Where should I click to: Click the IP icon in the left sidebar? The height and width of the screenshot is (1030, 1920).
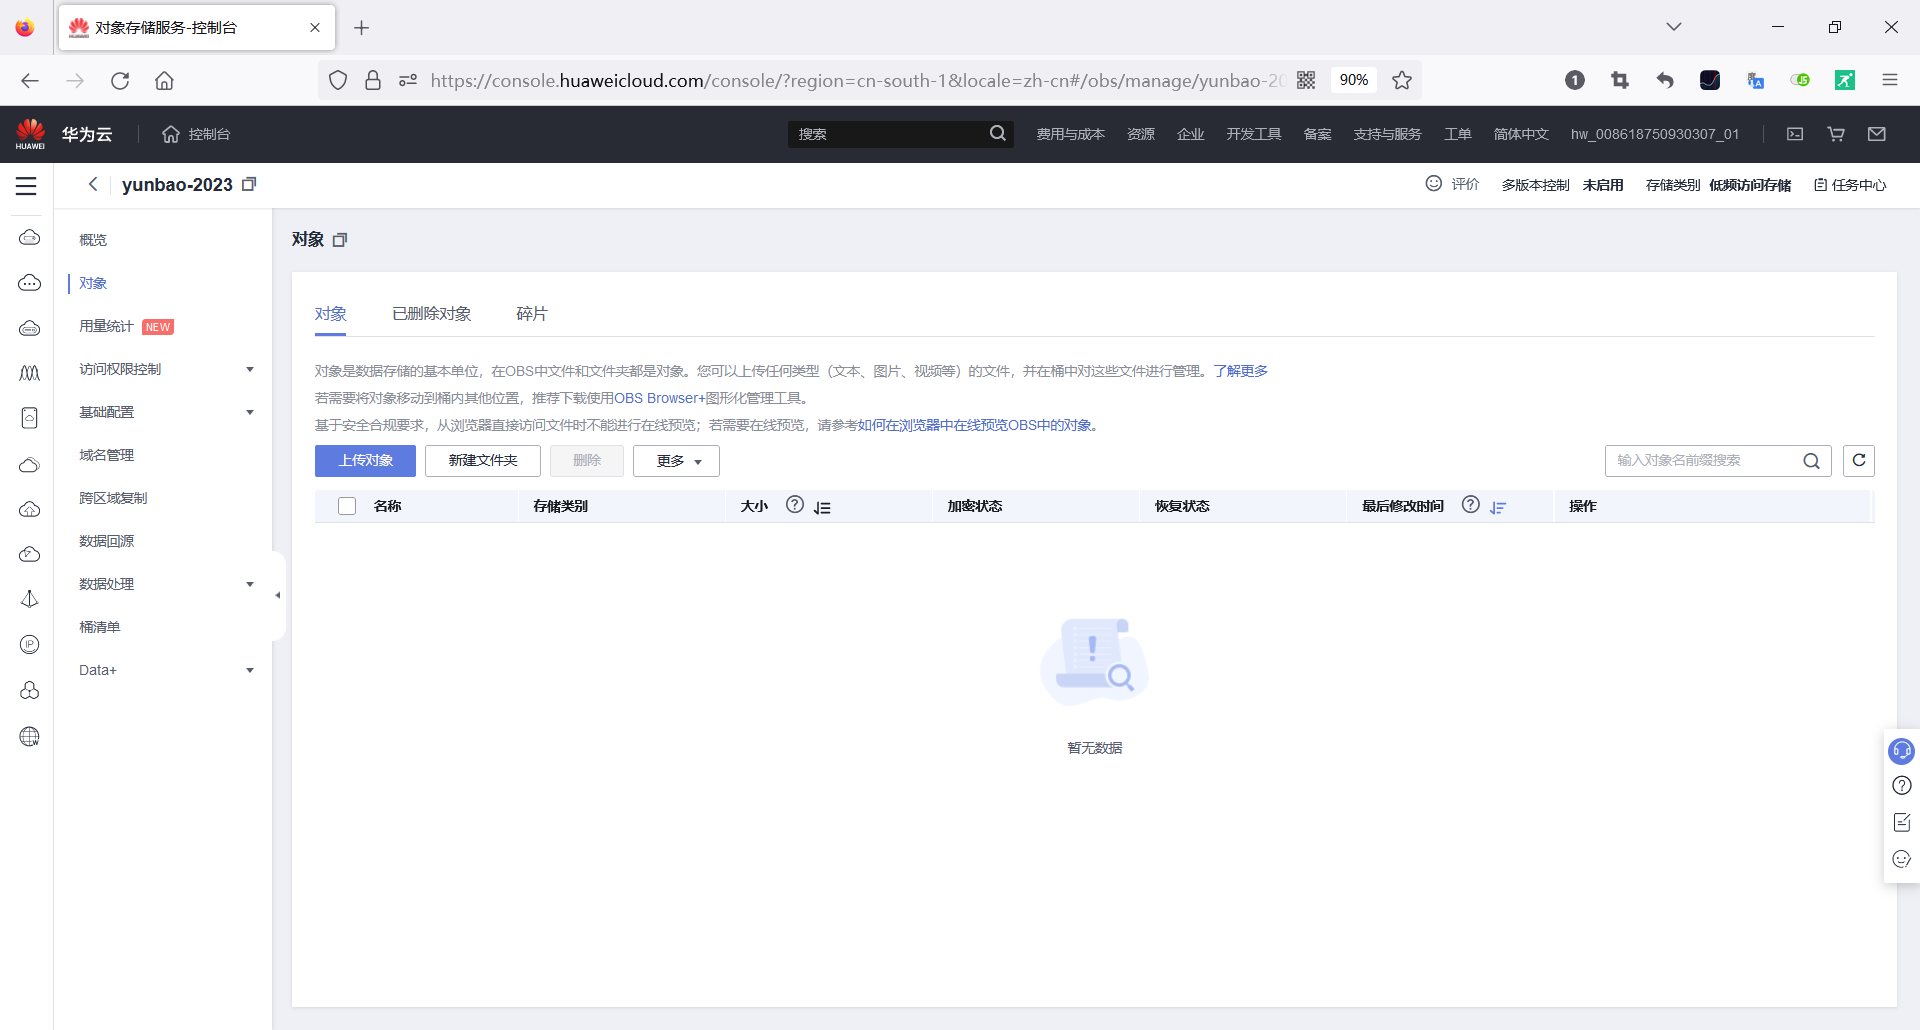coord(29,644)
